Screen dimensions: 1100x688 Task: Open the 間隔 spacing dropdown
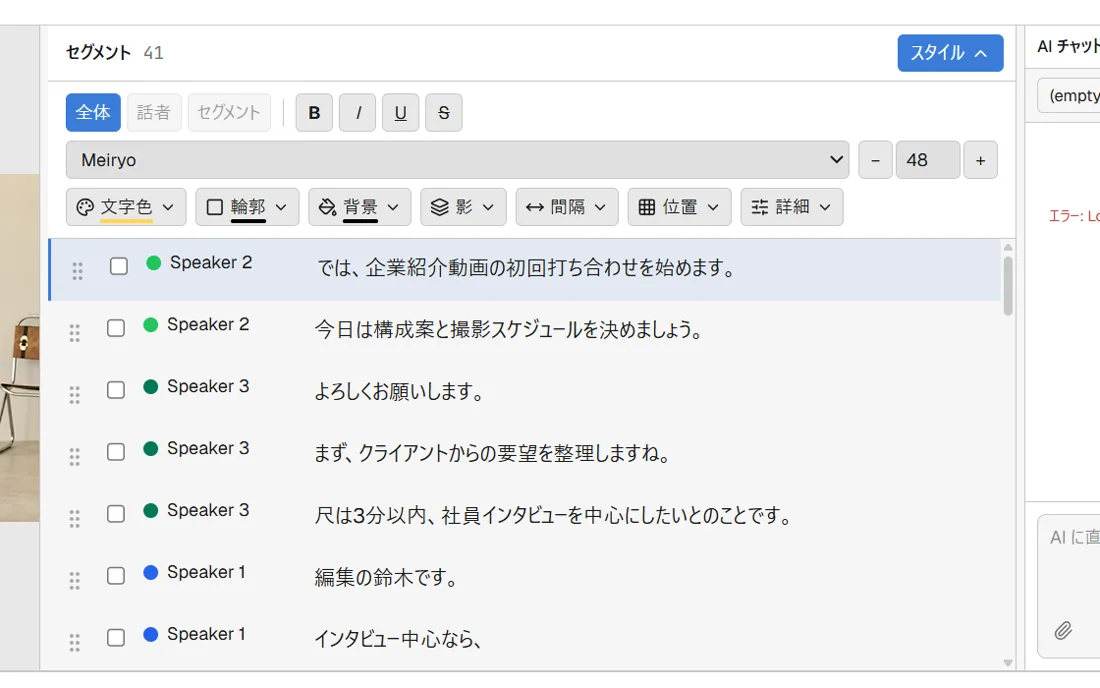point(567,207)
